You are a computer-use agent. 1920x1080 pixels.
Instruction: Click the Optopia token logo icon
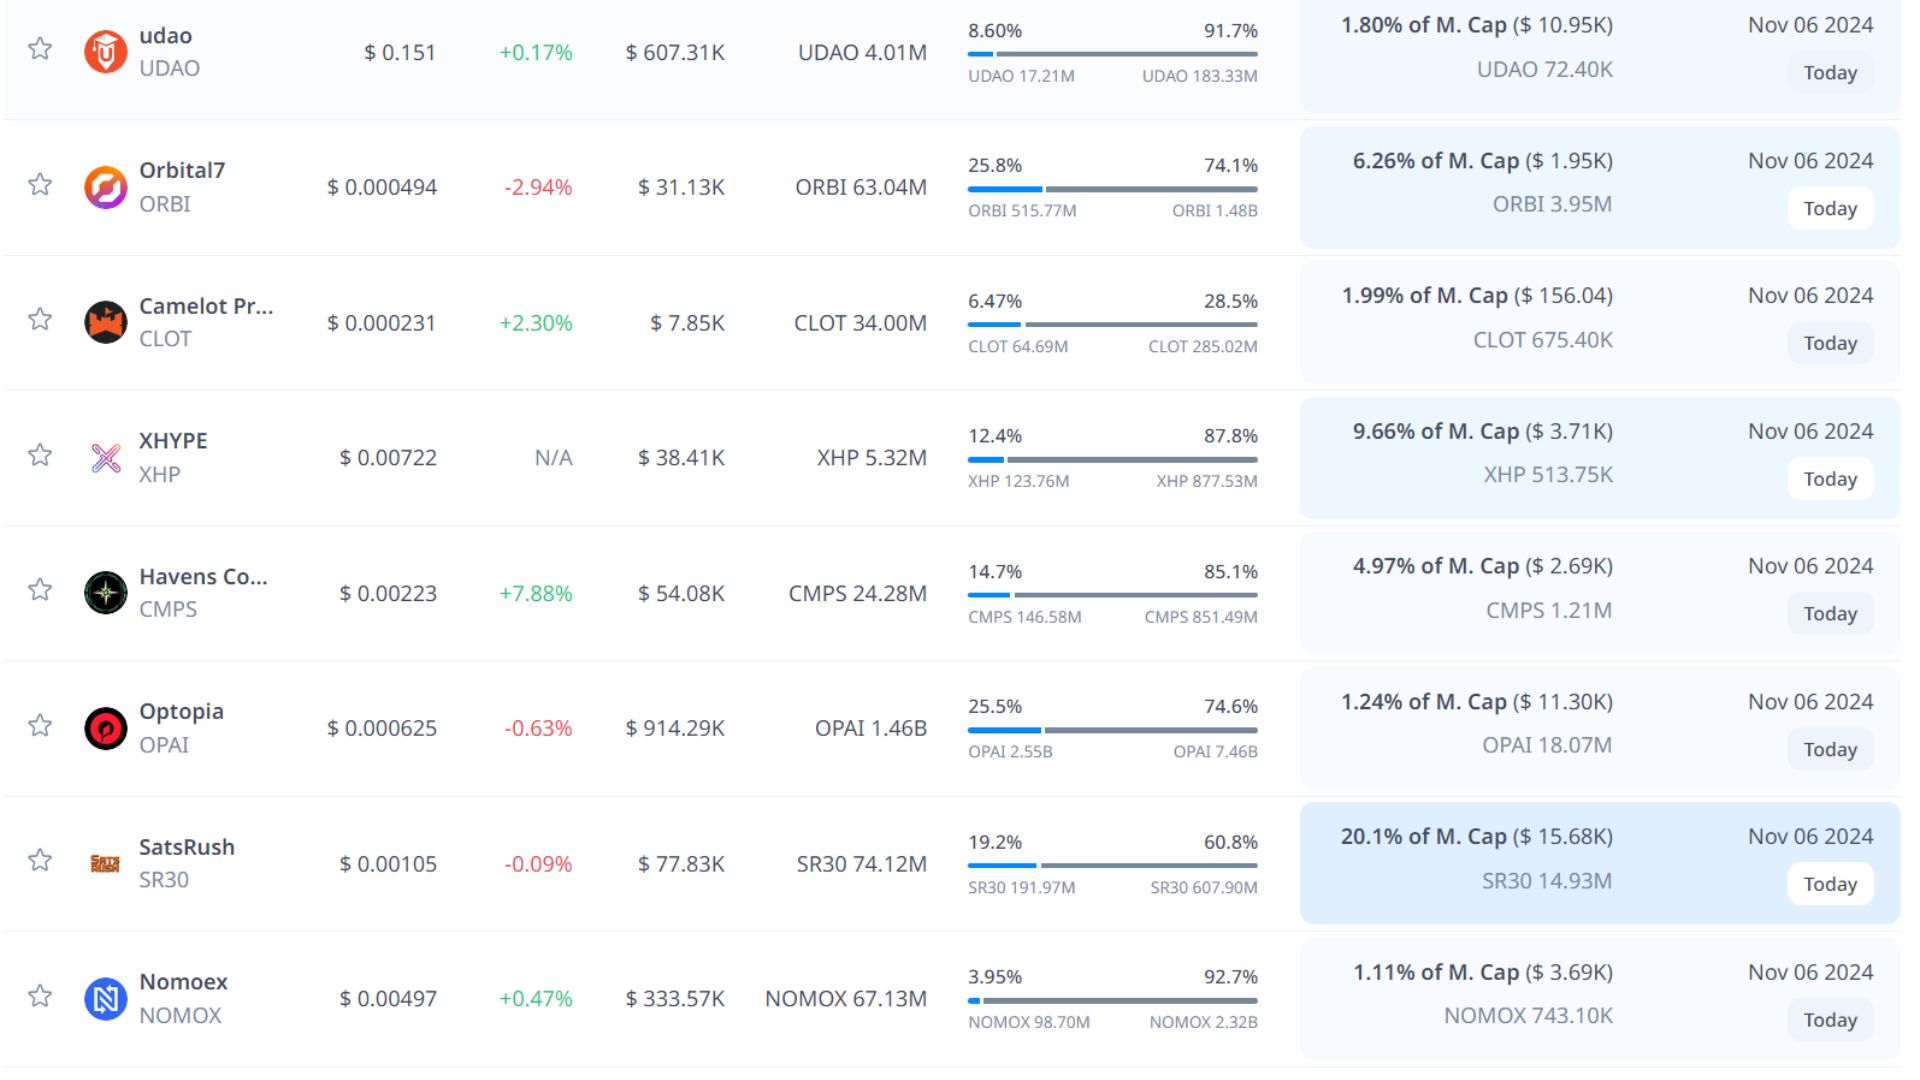click(105, 728)
